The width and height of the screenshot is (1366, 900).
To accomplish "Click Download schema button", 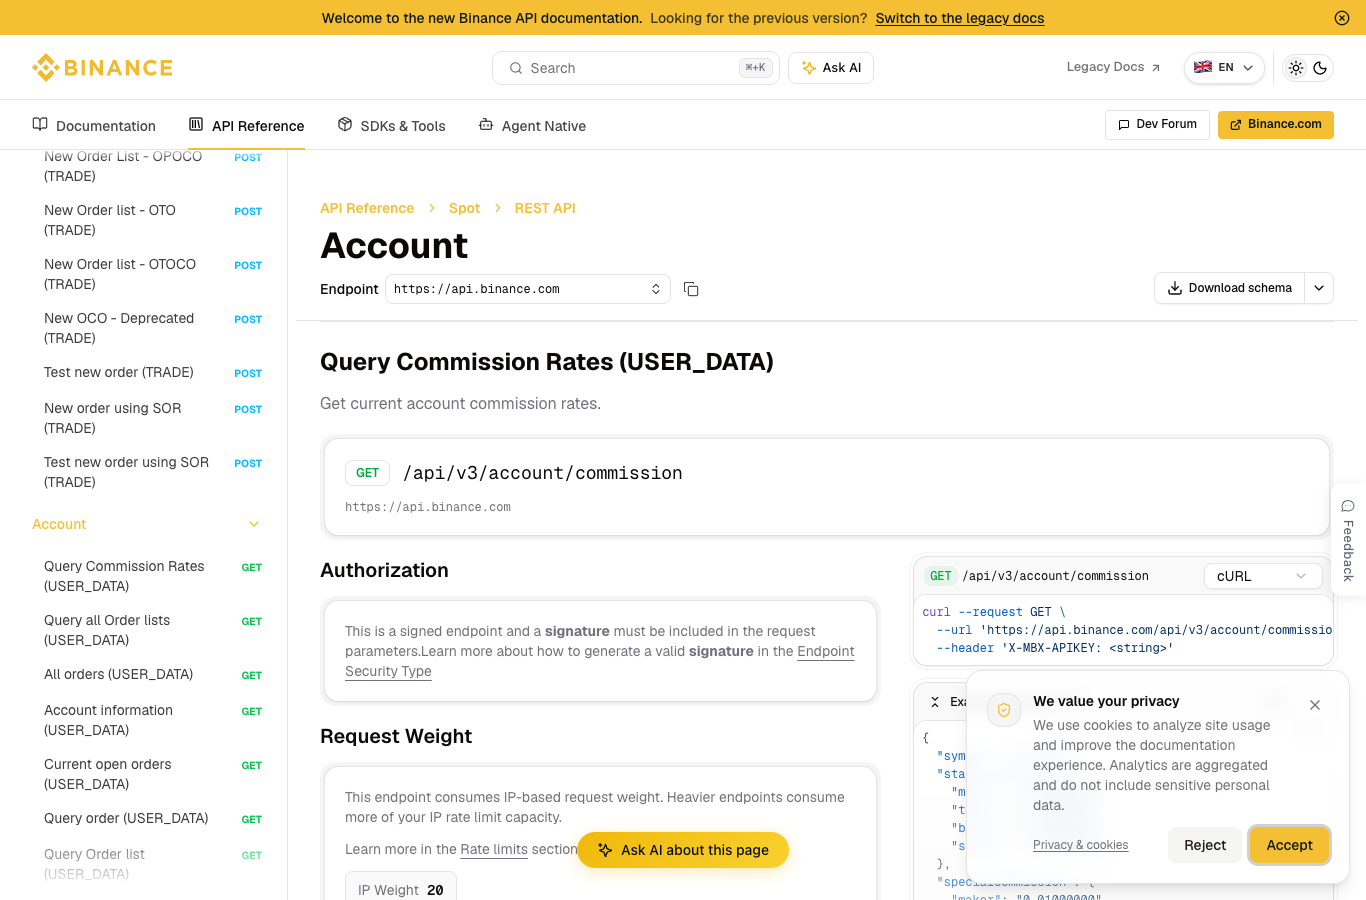I will pos(1229,288).
